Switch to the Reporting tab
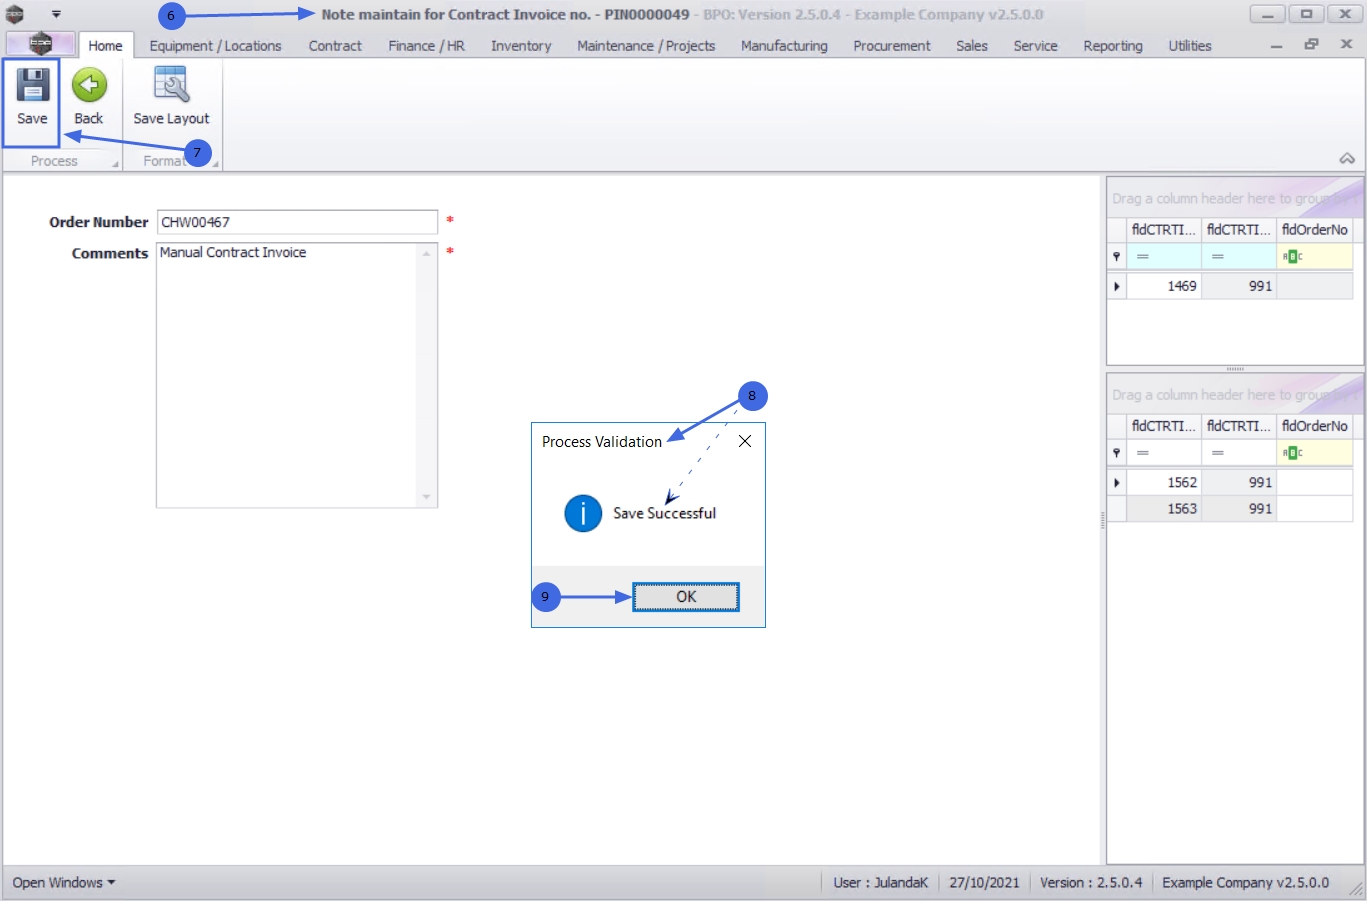The height and width of the screenshot is (901, 1367). tap(1112, 46)
